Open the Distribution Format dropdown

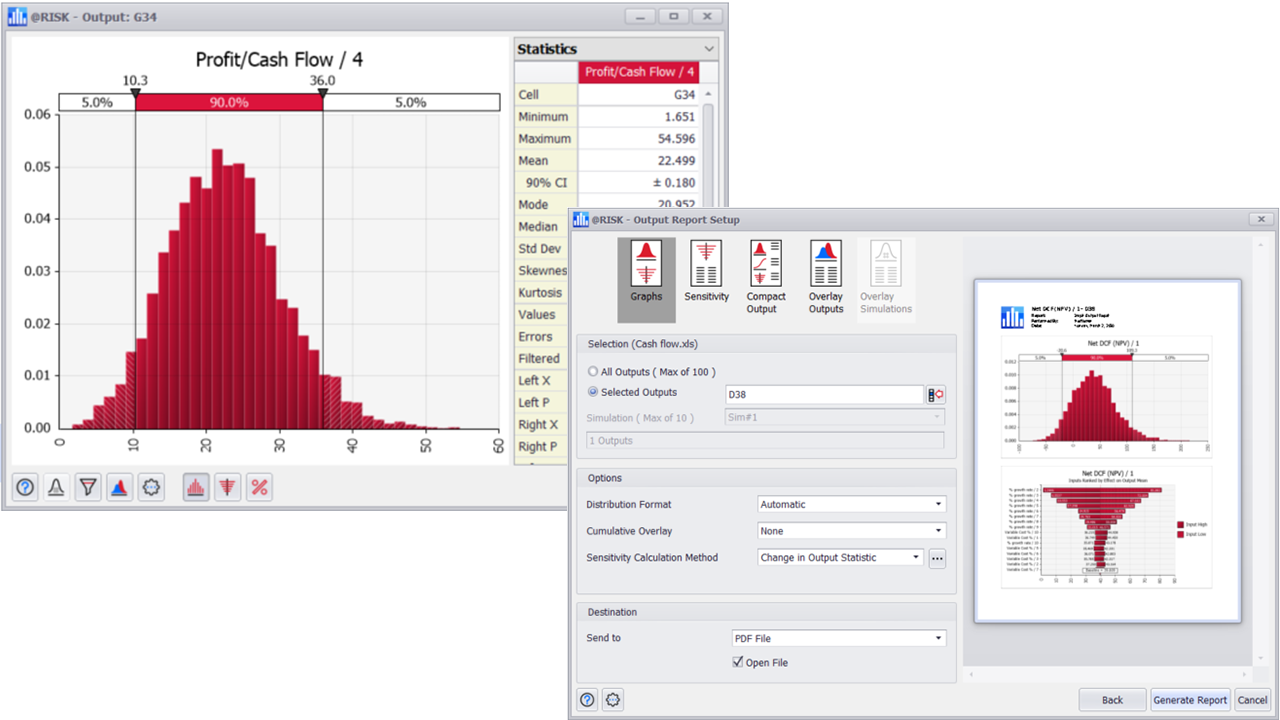[938, 504]
